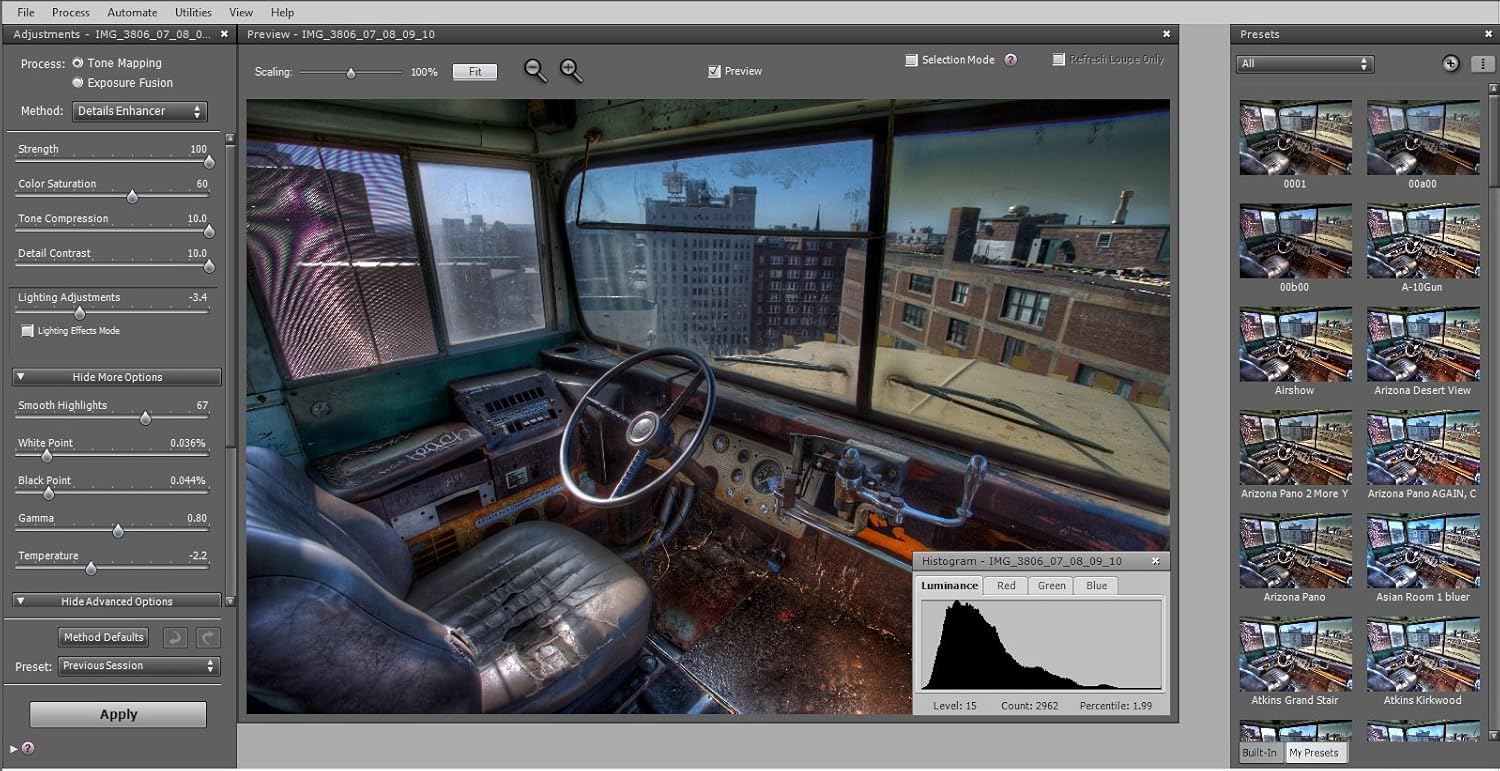Viewport: 1500px width, 771px height.
Task: Click the Apply button
Action: 118,714
